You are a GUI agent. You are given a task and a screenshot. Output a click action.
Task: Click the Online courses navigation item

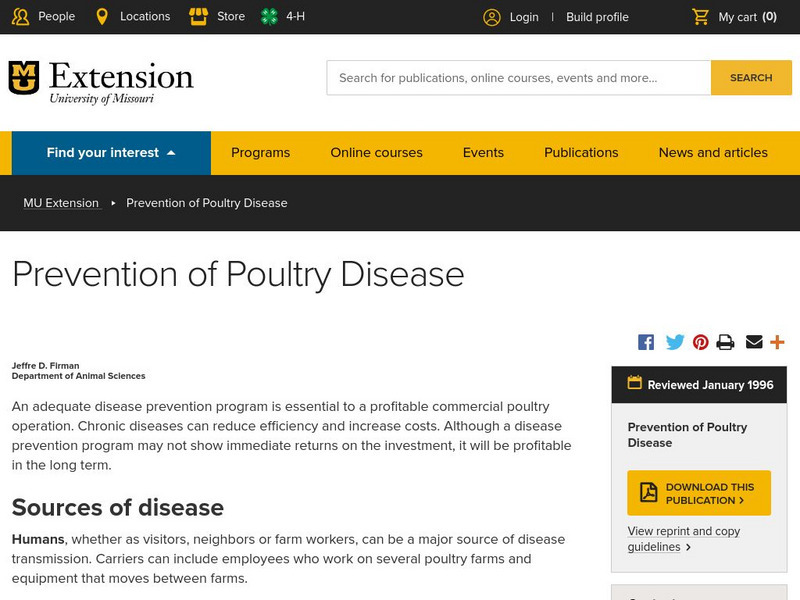click(377, 152)
